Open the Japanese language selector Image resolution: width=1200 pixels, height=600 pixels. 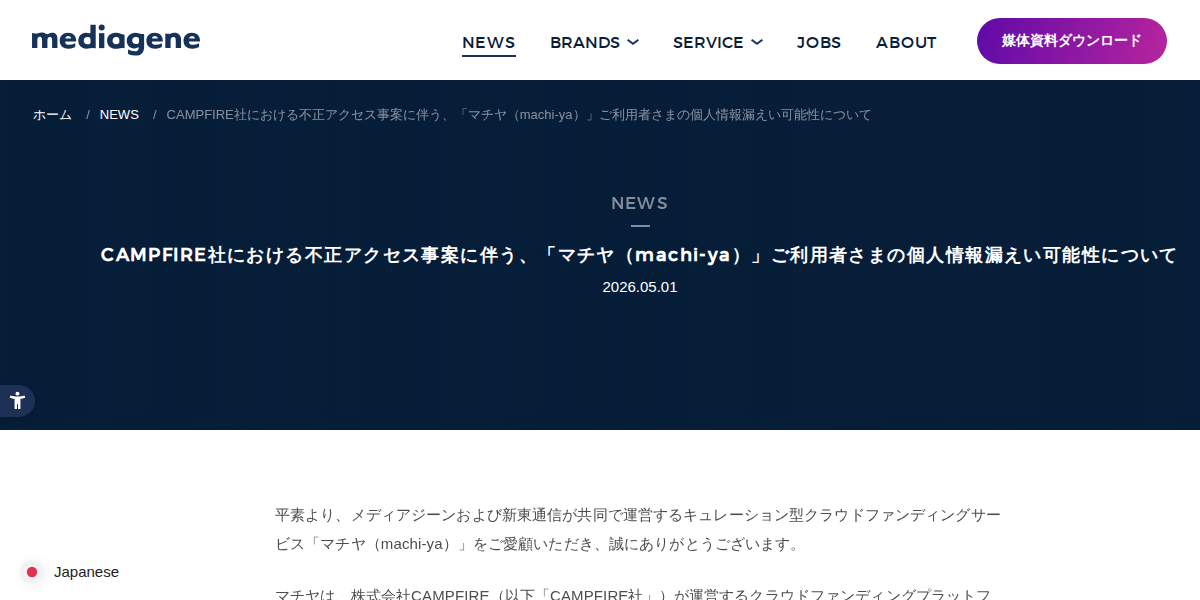(70, 572)
